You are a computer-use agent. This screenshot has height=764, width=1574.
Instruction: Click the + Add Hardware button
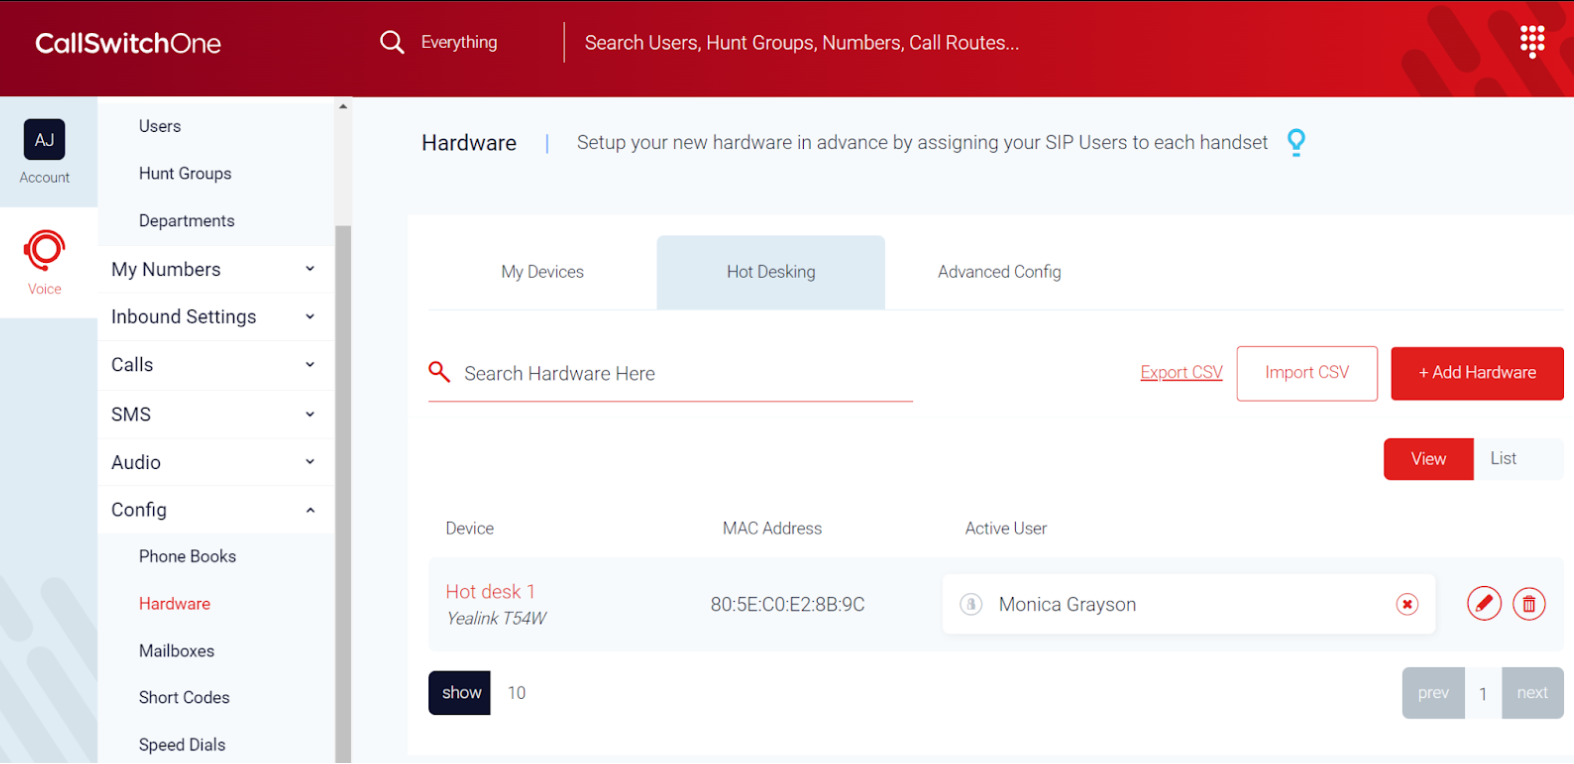(x=1477, y=373)
